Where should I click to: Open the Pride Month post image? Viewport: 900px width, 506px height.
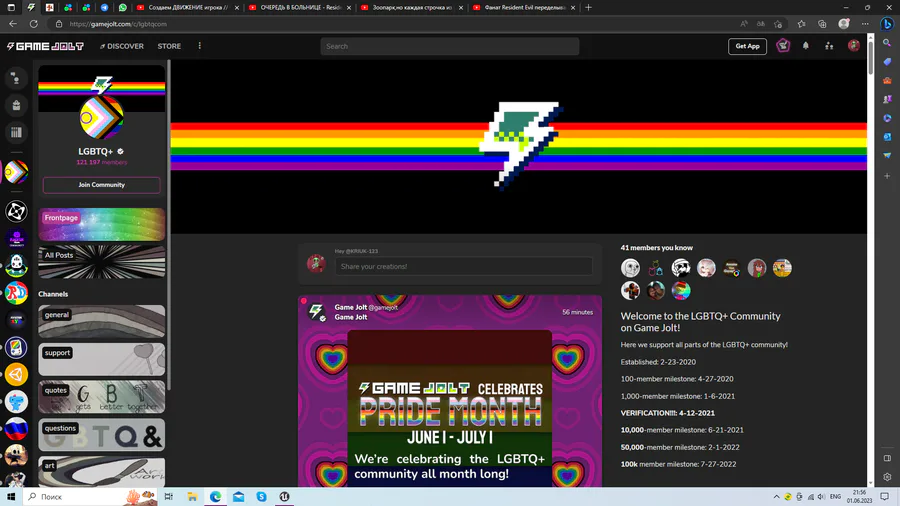(449, 408)
